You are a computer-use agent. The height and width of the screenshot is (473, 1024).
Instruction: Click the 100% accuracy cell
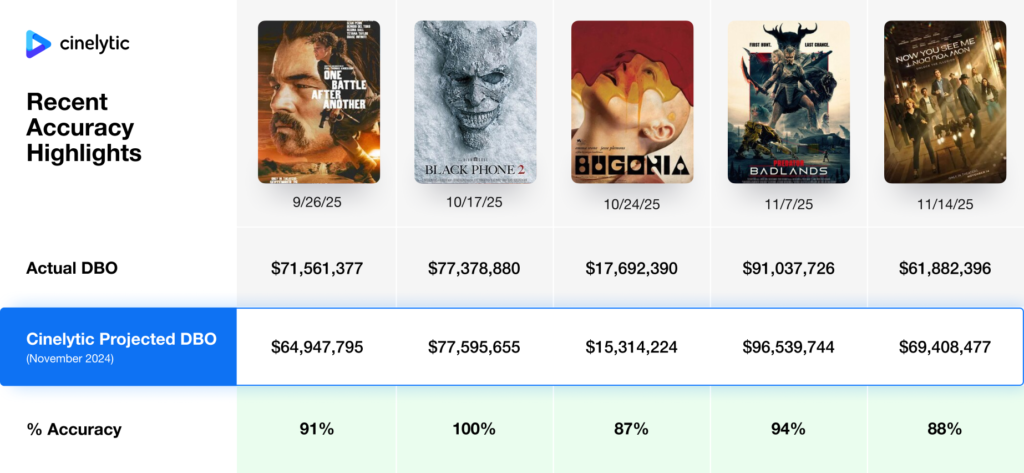coord(474,429)
